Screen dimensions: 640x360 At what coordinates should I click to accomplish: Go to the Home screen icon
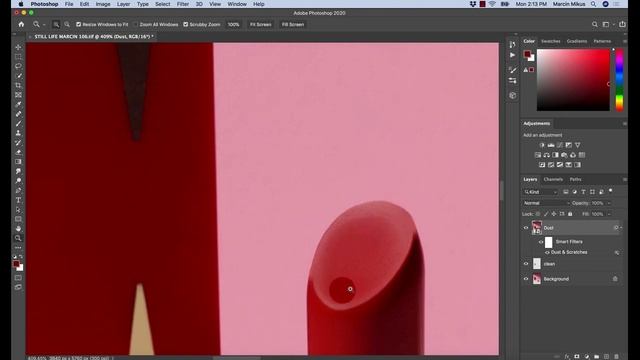[21, 24]
